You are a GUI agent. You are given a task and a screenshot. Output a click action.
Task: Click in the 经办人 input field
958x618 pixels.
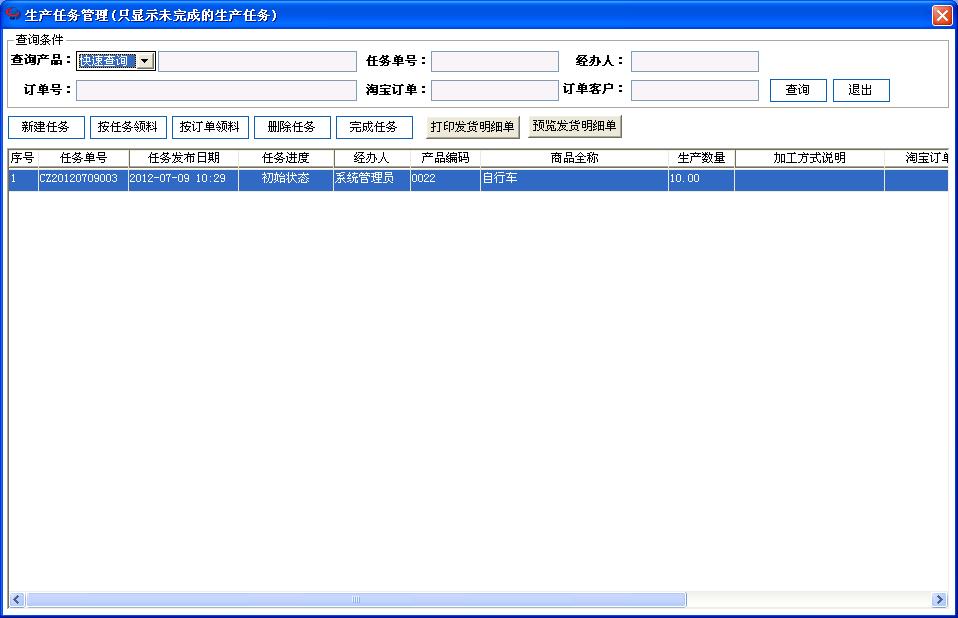(694, 61)
